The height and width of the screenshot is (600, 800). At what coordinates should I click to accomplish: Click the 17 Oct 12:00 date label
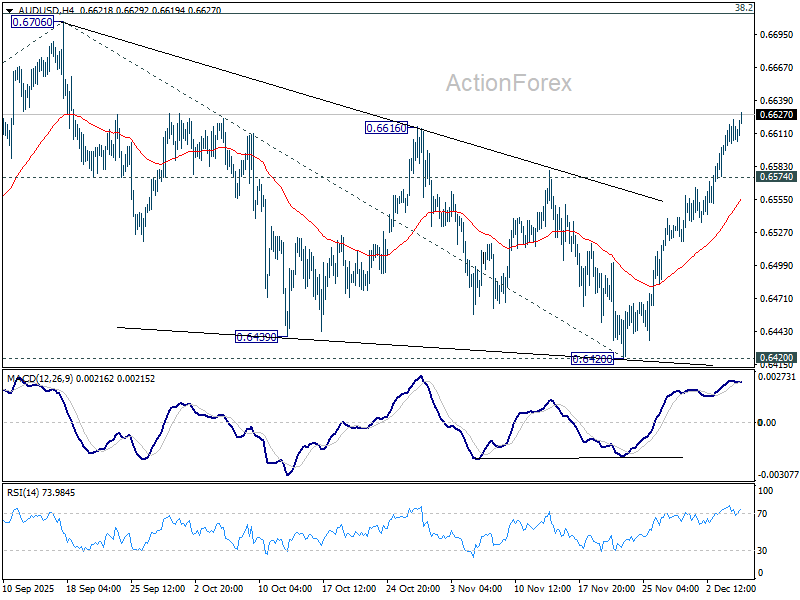point(349,588)
